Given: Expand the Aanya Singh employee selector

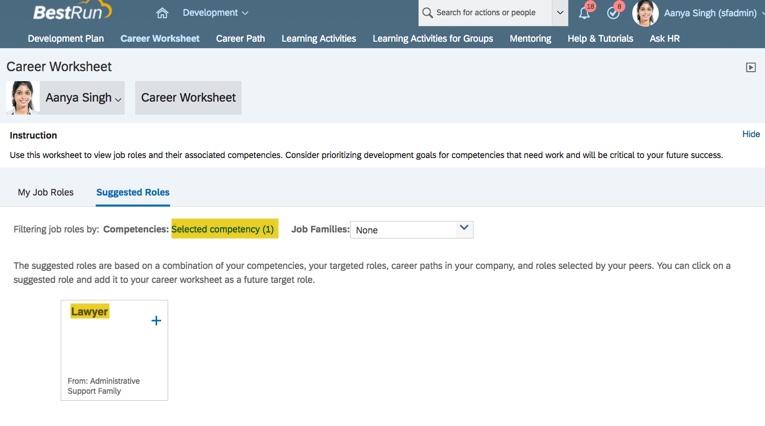Looking at the screenshot, I should tap(83, 98).
